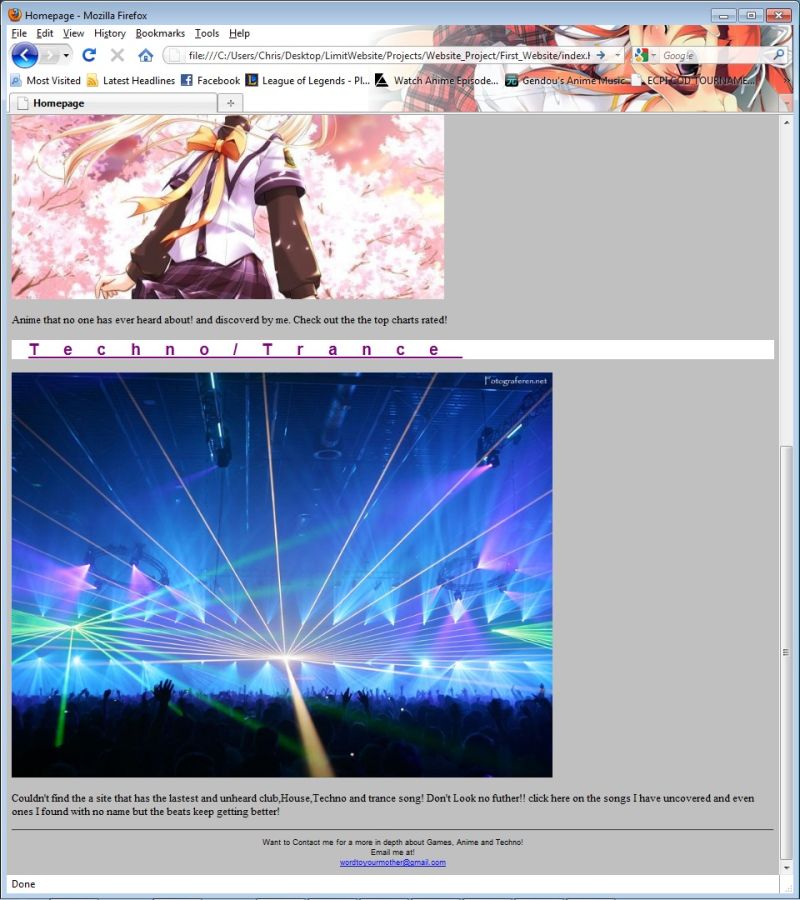Click the URL address field
Image resolution: width=800 pixels, height=900 pixels.
pyautogui.click(x=389, y=55)
